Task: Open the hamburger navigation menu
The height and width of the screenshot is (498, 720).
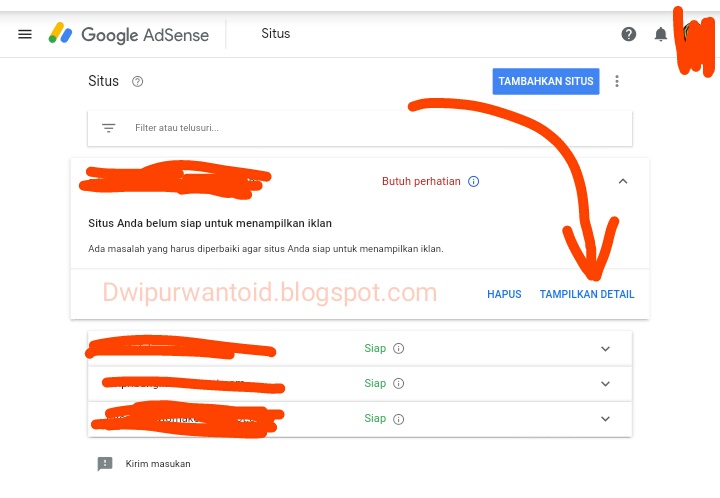Action: pos(25,34)
